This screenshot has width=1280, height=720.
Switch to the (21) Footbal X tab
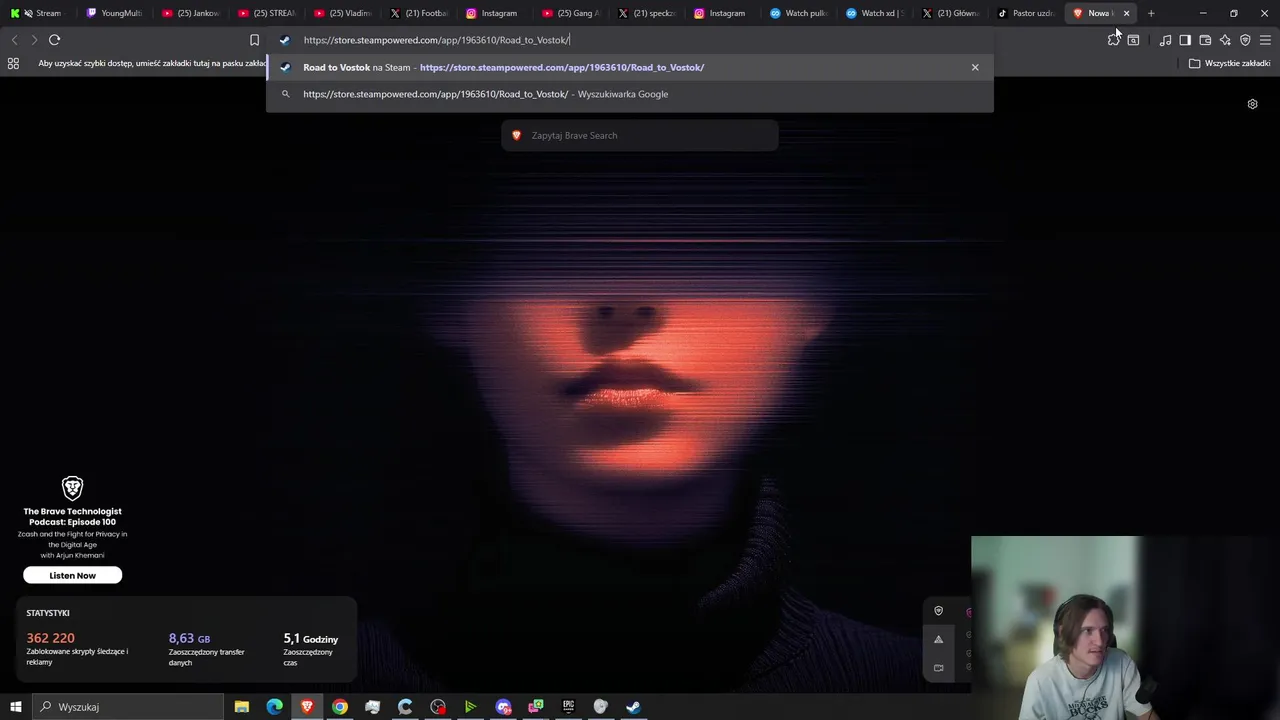tap(419, 13)
